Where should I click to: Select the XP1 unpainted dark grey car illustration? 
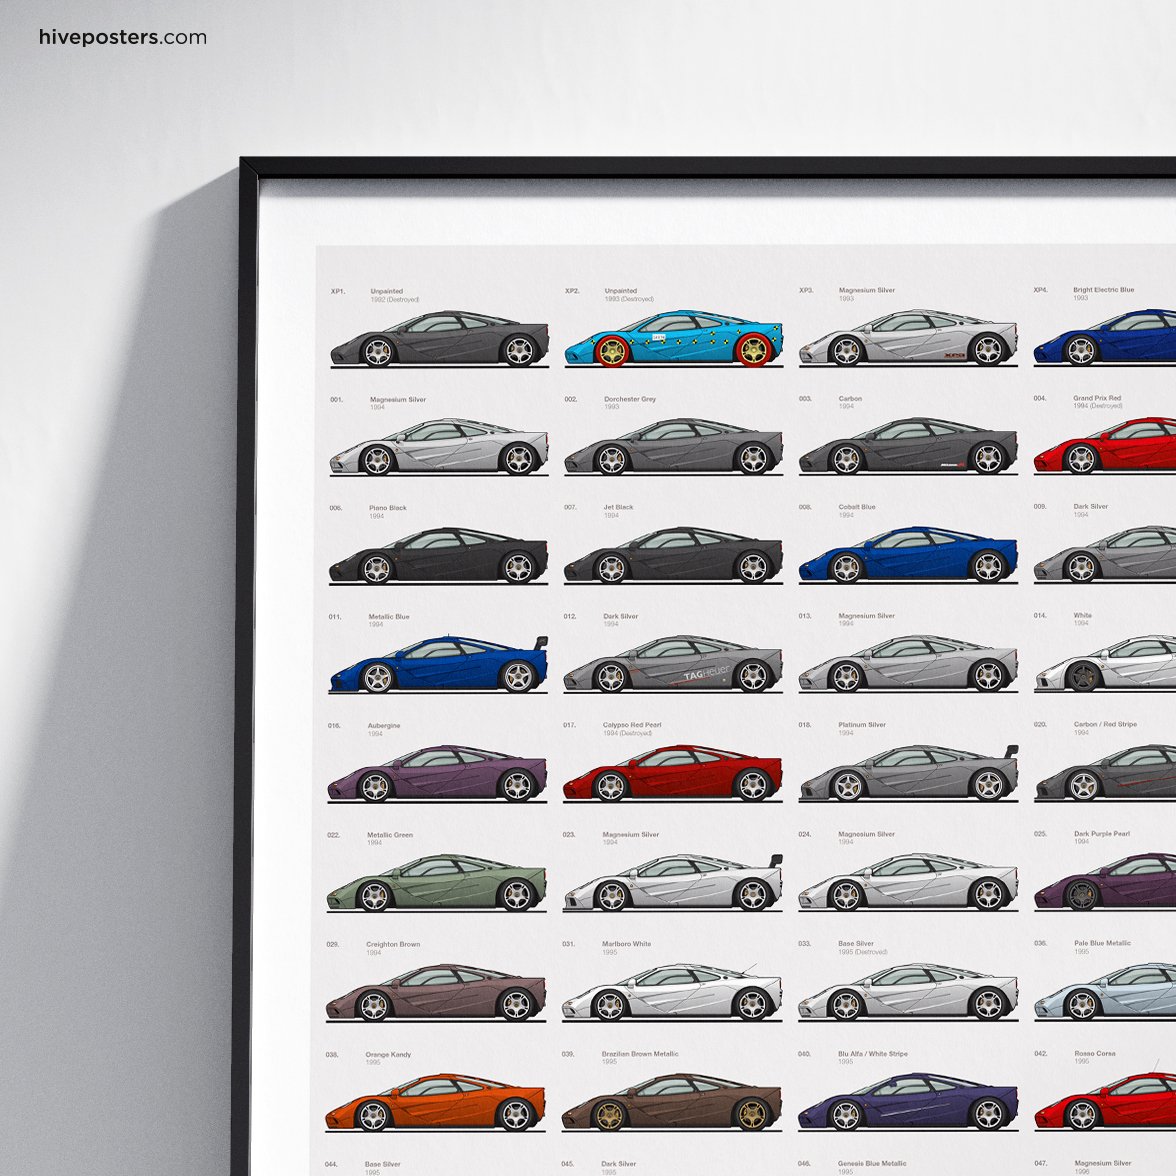[x=440, y=338]
